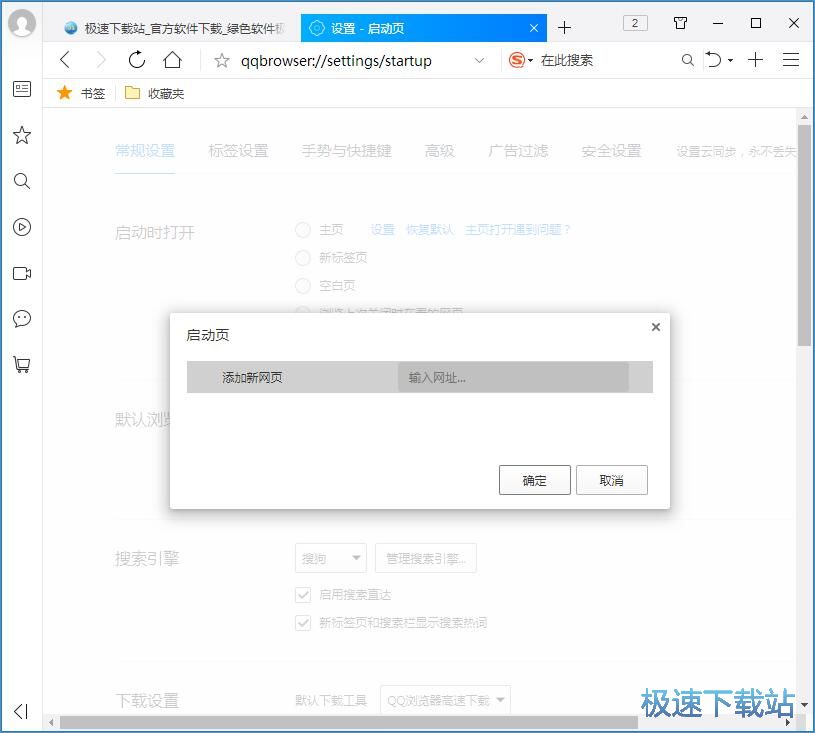Screen dimensions: 815x733
Task: Click the vertical scrollbar up arrow
Action: [804, 117]
